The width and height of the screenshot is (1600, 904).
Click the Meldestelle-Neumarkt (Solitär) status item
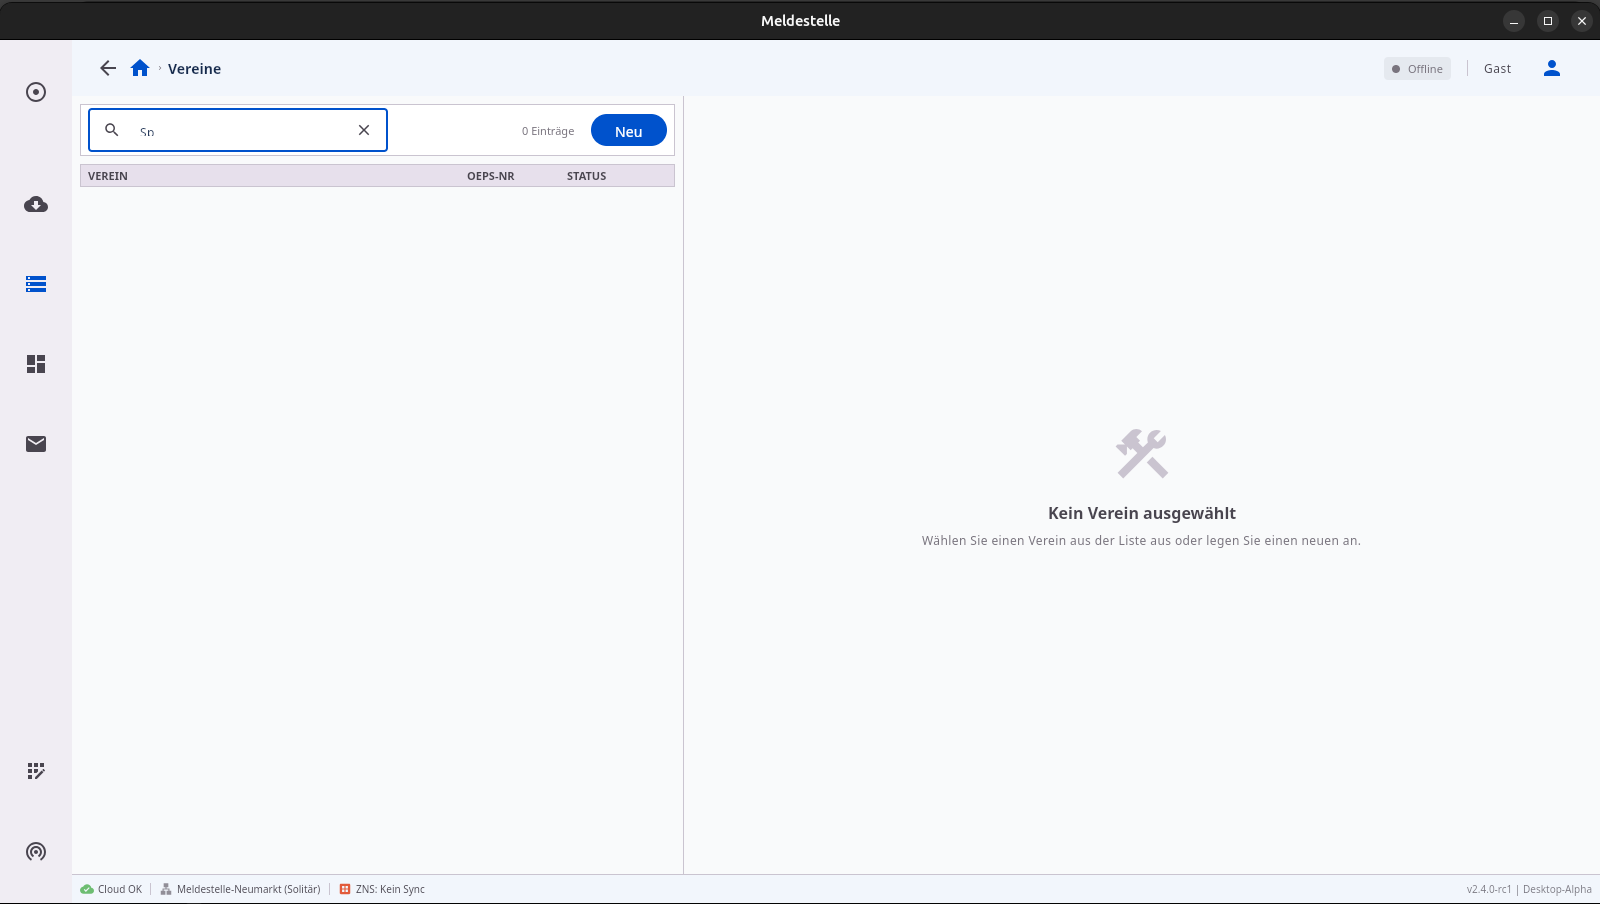241,889
